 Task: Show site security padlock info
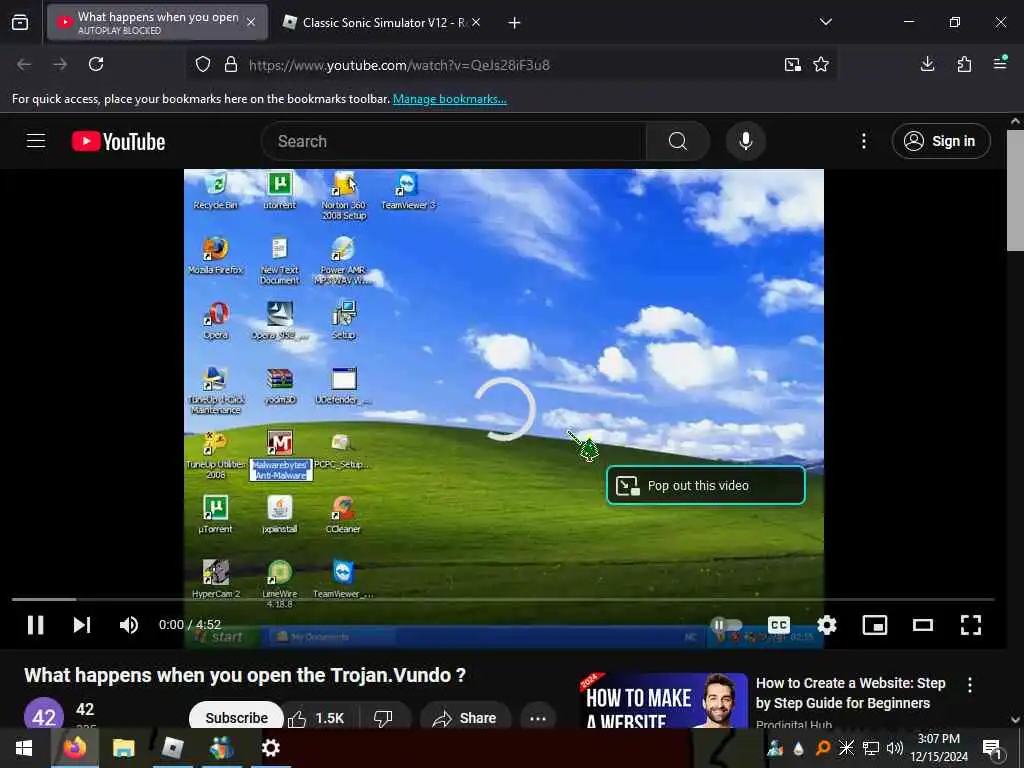[231, 65]
